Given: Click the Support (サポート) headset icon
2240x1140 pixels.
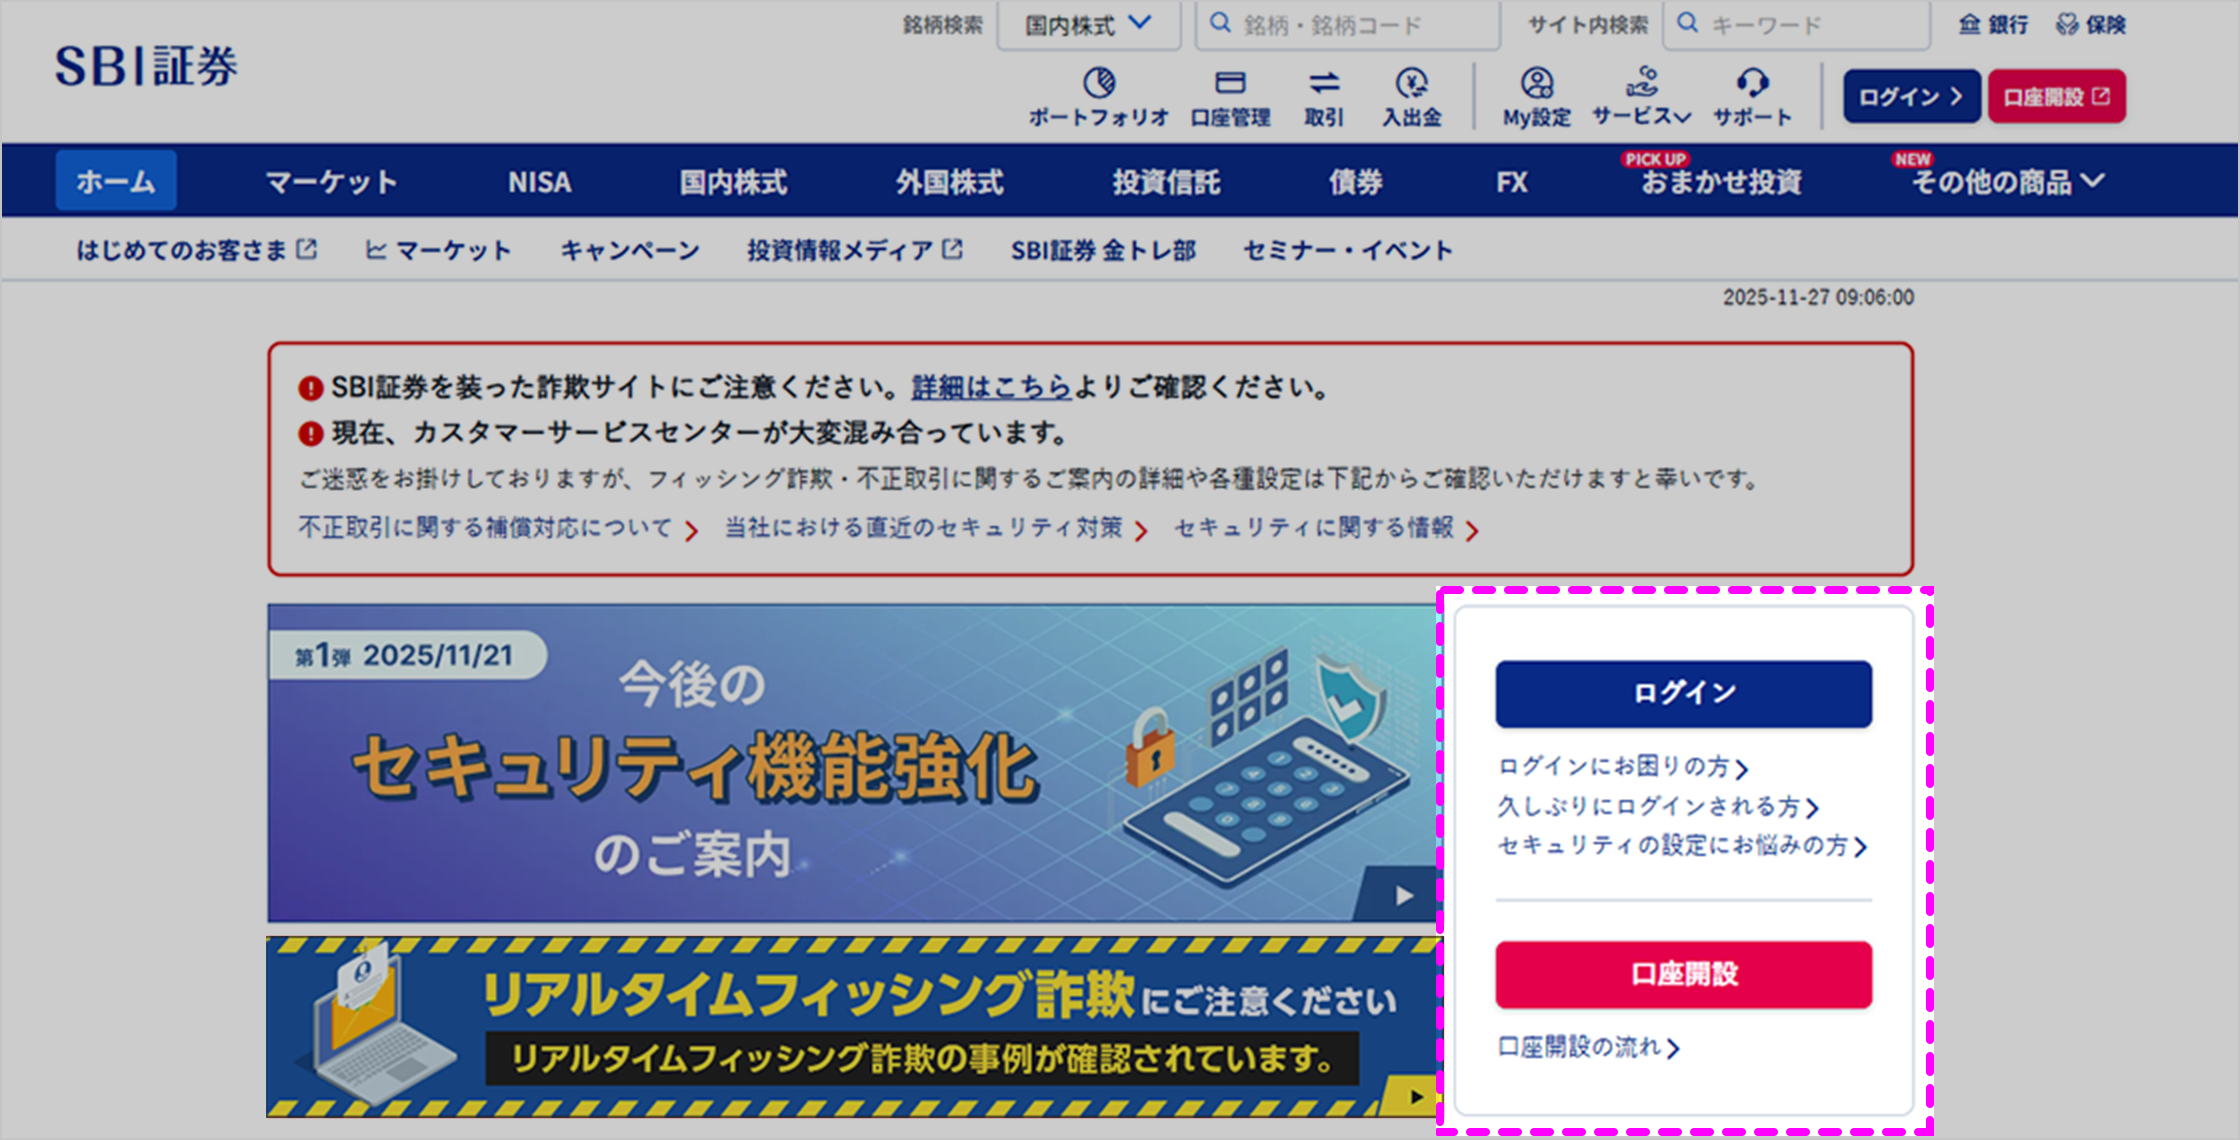Looking at the screenshot, I should coord(1752,82).
